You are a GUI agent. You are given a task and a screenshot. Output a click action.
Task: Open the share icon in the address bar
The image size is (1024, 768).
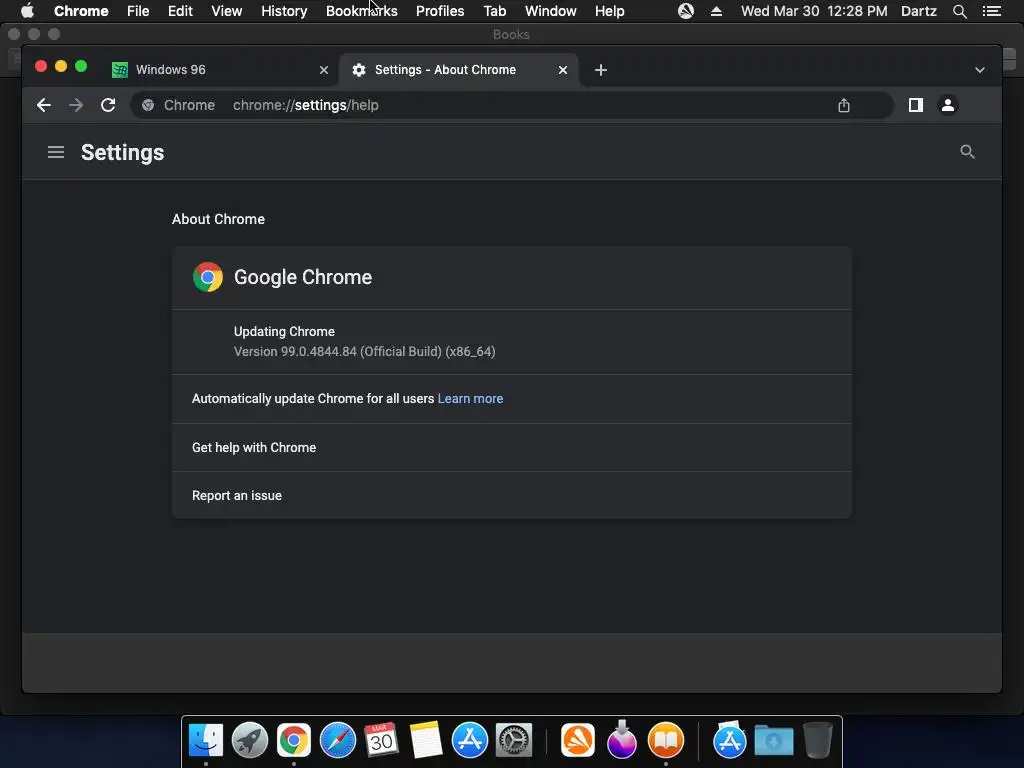844,105
